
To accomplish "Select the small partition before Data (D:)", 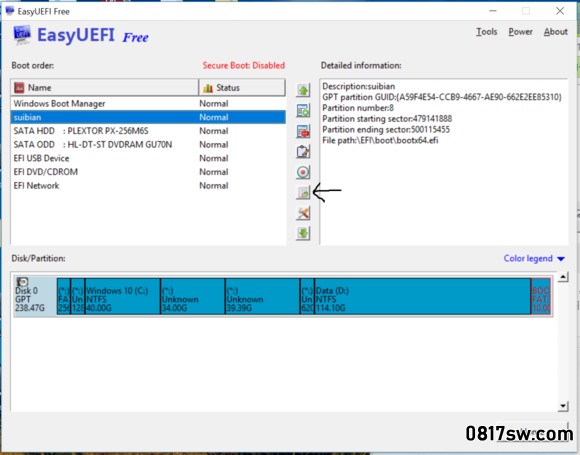I will 307,296.
